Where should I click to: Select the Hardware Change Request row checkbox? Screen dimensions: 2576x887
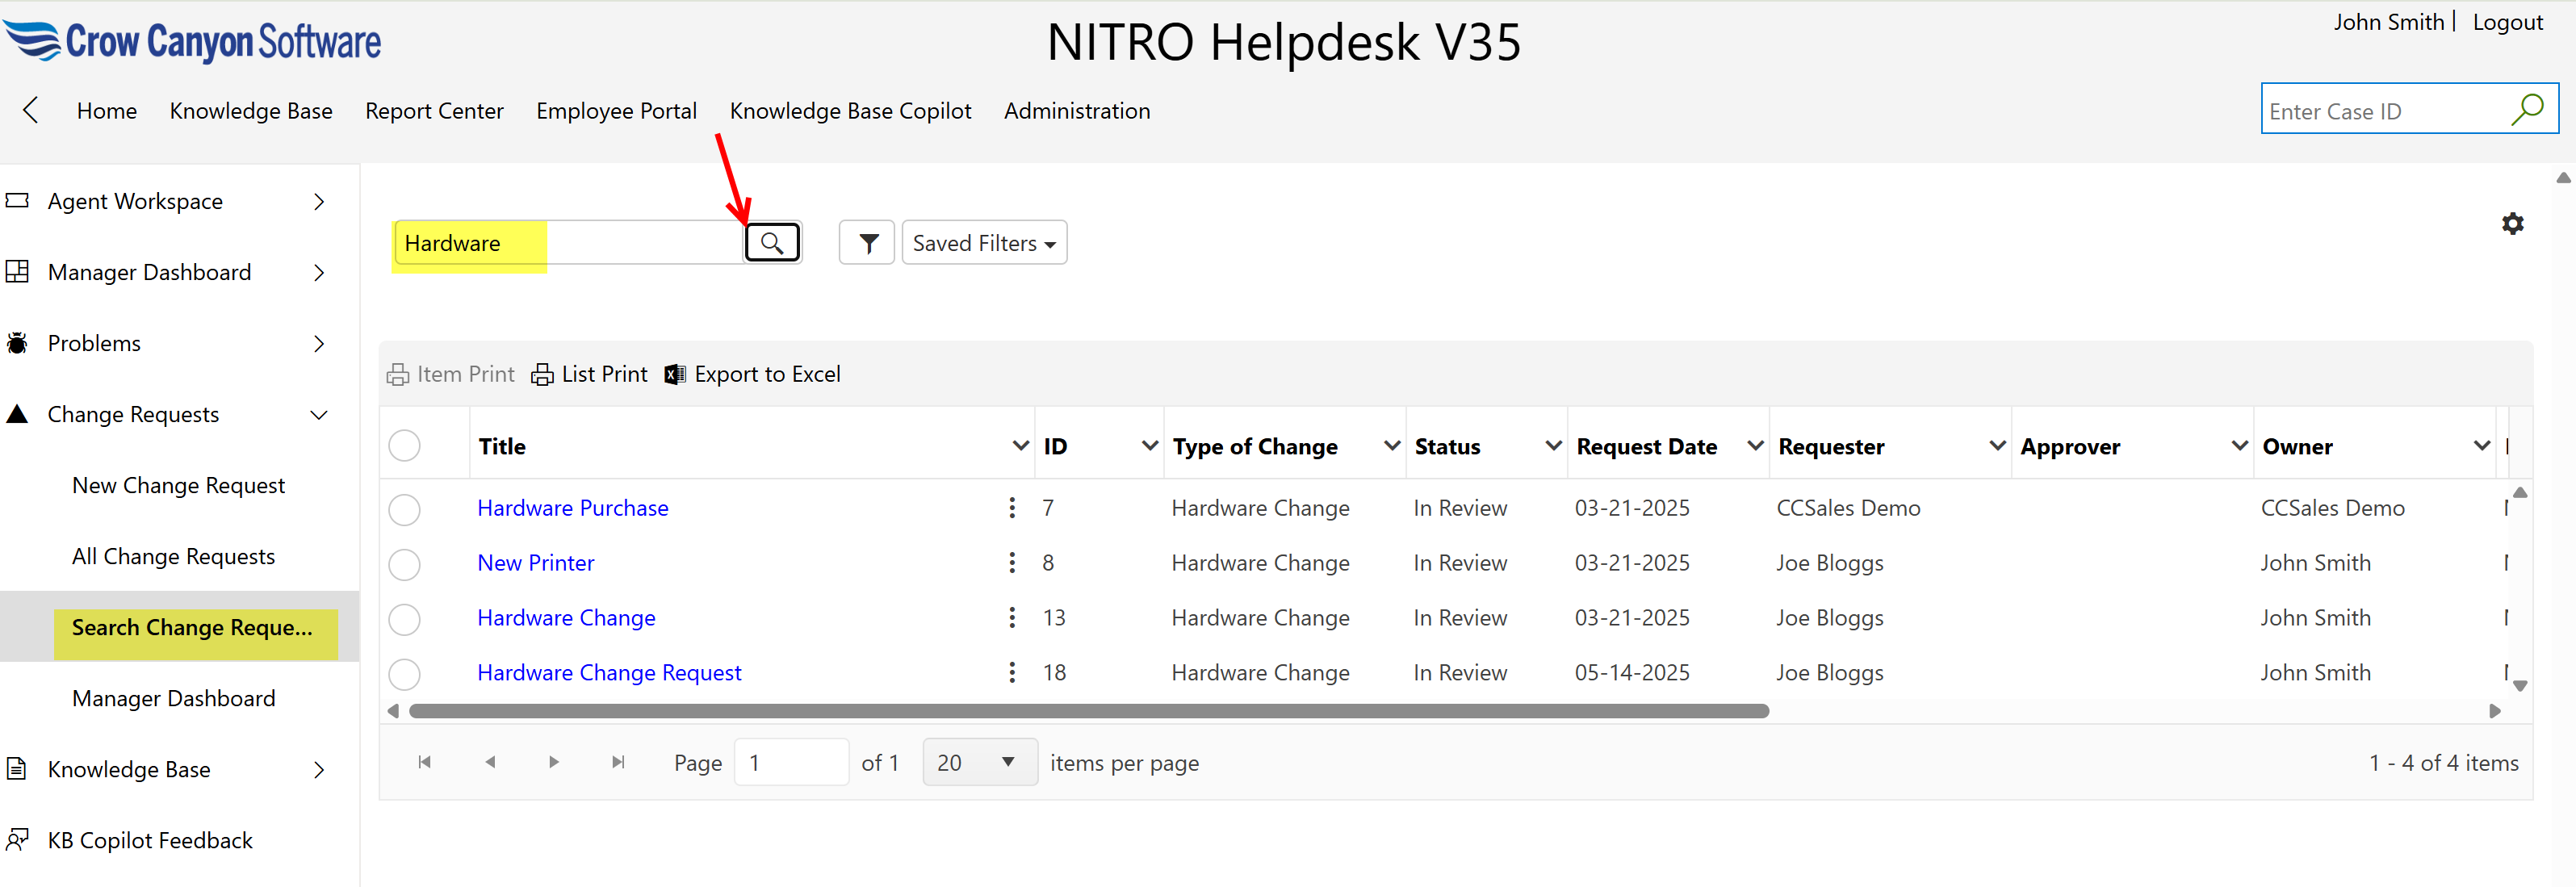click(x=404, y=674)
